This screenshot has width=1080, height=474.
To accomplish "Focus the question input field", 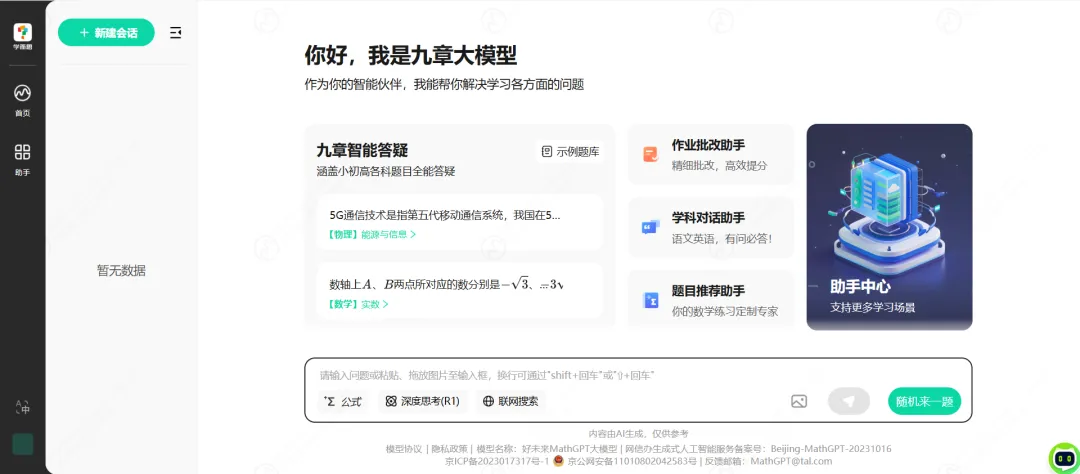I will pos(638,375).
